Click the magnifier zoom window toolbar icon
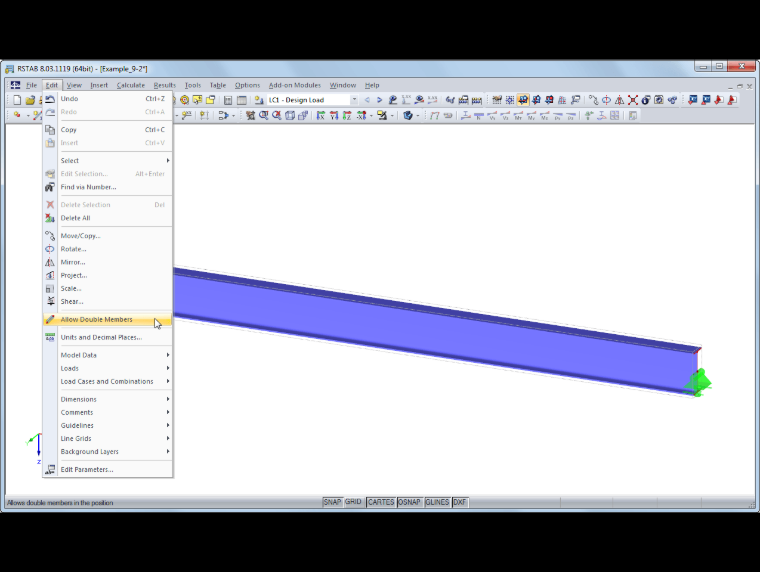The width and height of the screenshot is (760, 572). click(264, 116)
